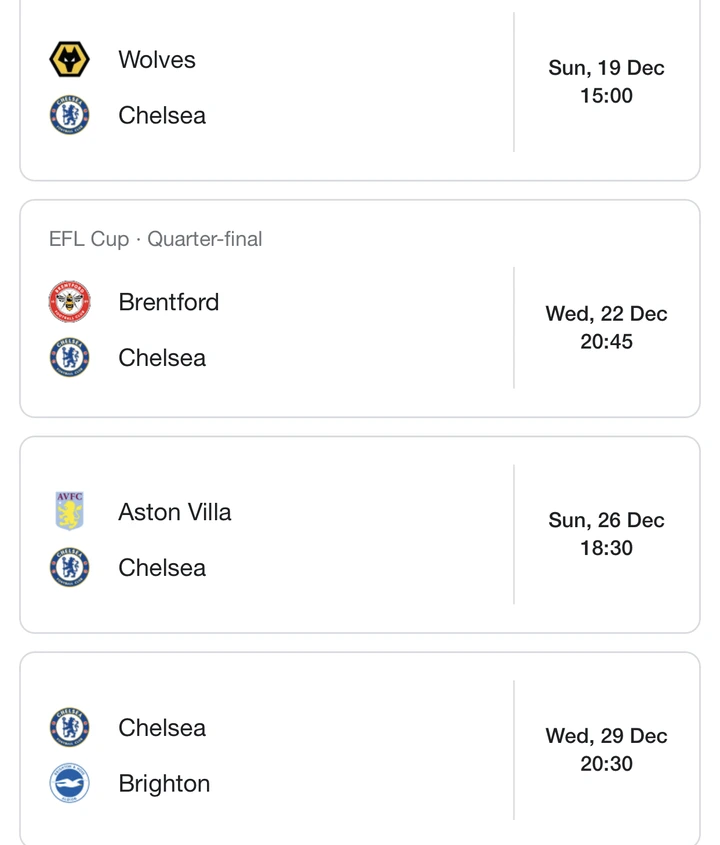Select Chelsea name in Brighton match
Screen dimensions: 720x845
[162, 728]
